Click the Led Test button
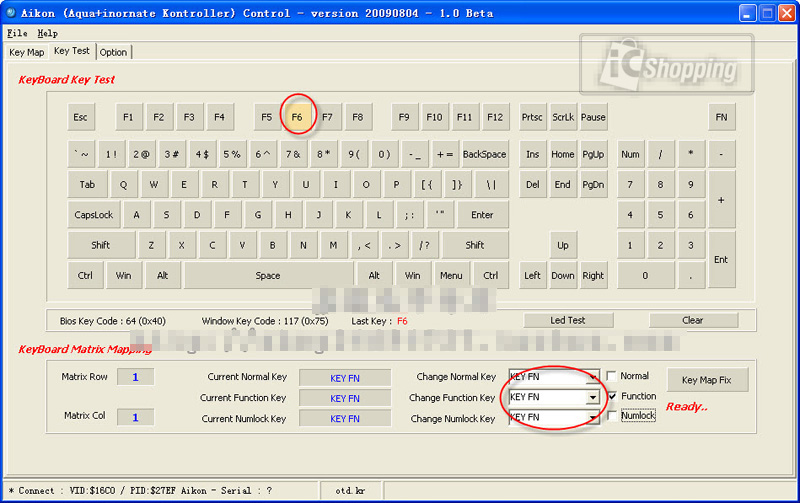 568,321
